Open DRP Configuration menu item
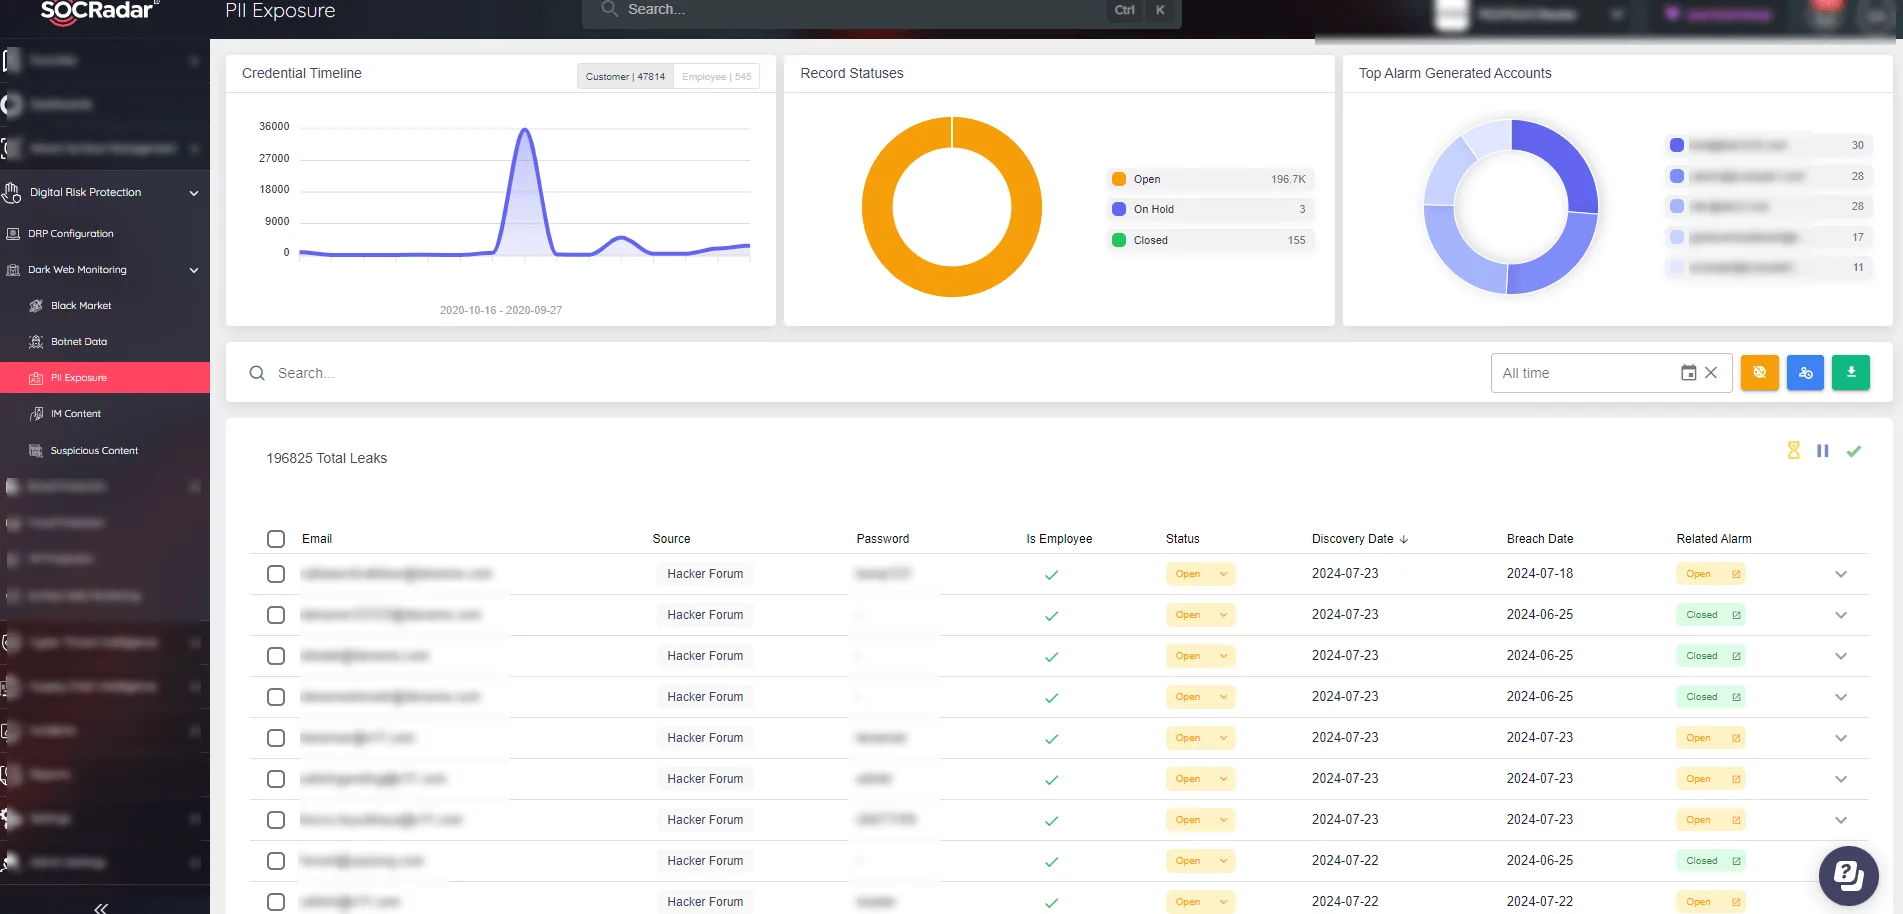1903x914 pixels. pos(71,234)
